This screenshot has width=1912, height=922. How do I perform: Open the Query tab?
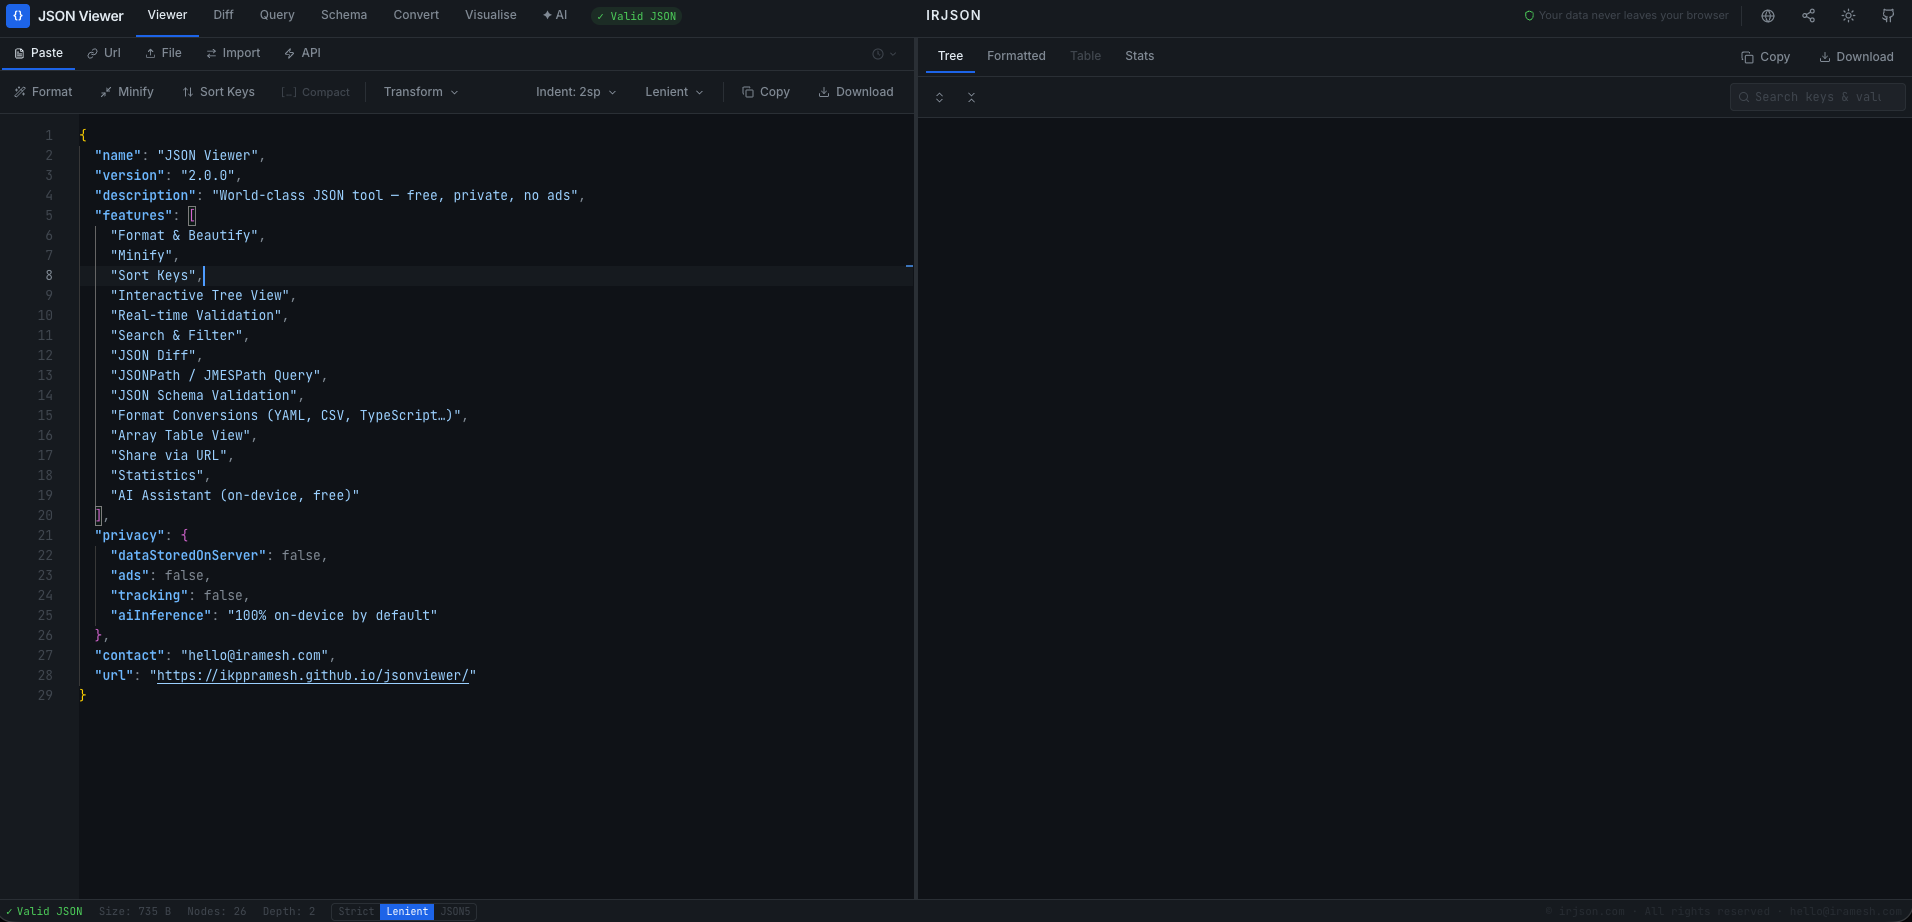[x=277, y=15]
